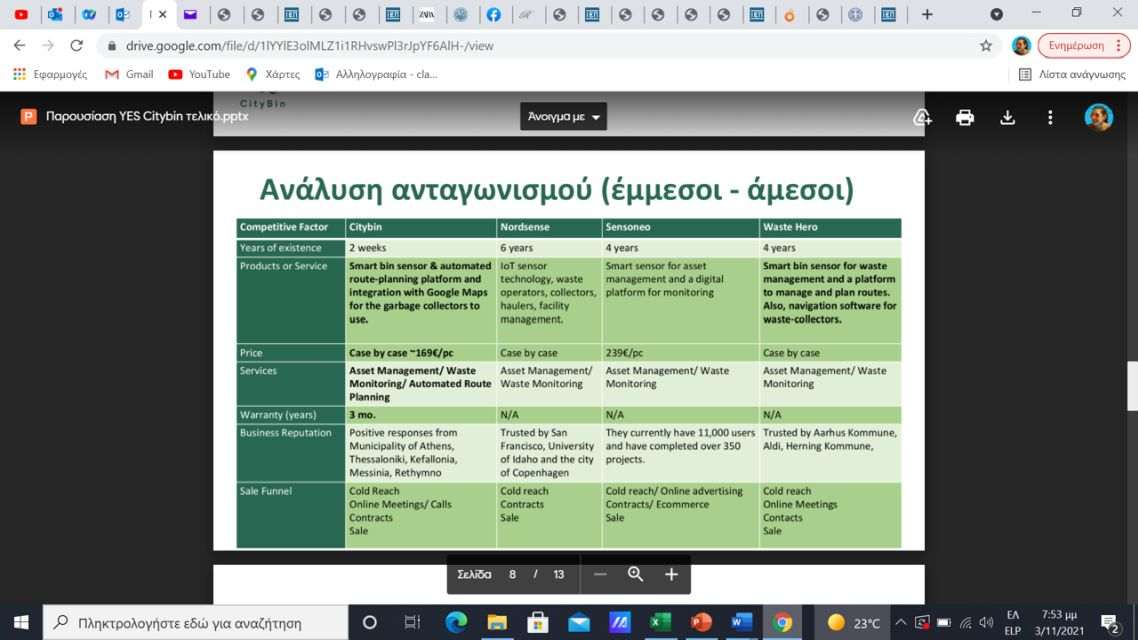The height and width of the screenshot is (640, 1138).
Task: Click the 'Ενημέρωση' Chrome update button
Action: tap(1083, 46)
